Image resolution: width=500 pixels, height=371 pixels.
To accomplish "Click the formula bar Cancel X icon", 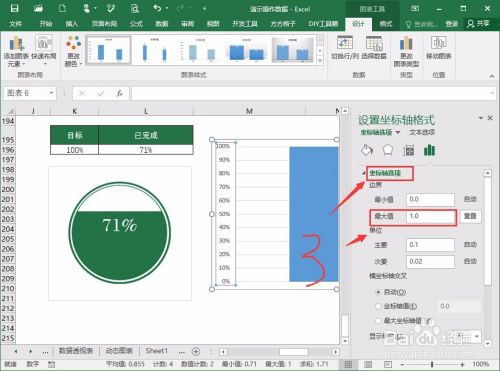I will tap(82, 94).
